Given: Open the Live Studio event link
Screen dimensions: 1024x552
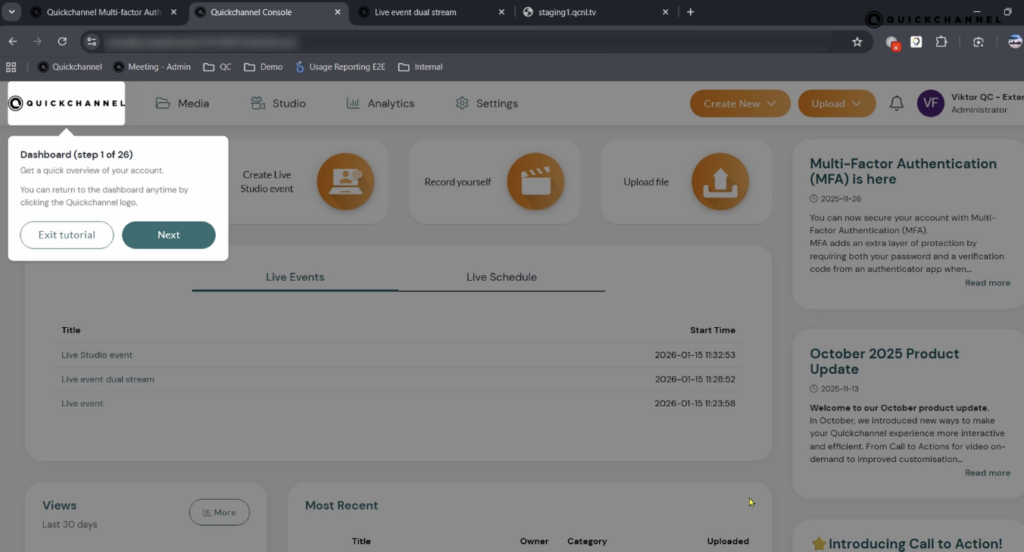Looking at the screenshot, I should point(97,355).
